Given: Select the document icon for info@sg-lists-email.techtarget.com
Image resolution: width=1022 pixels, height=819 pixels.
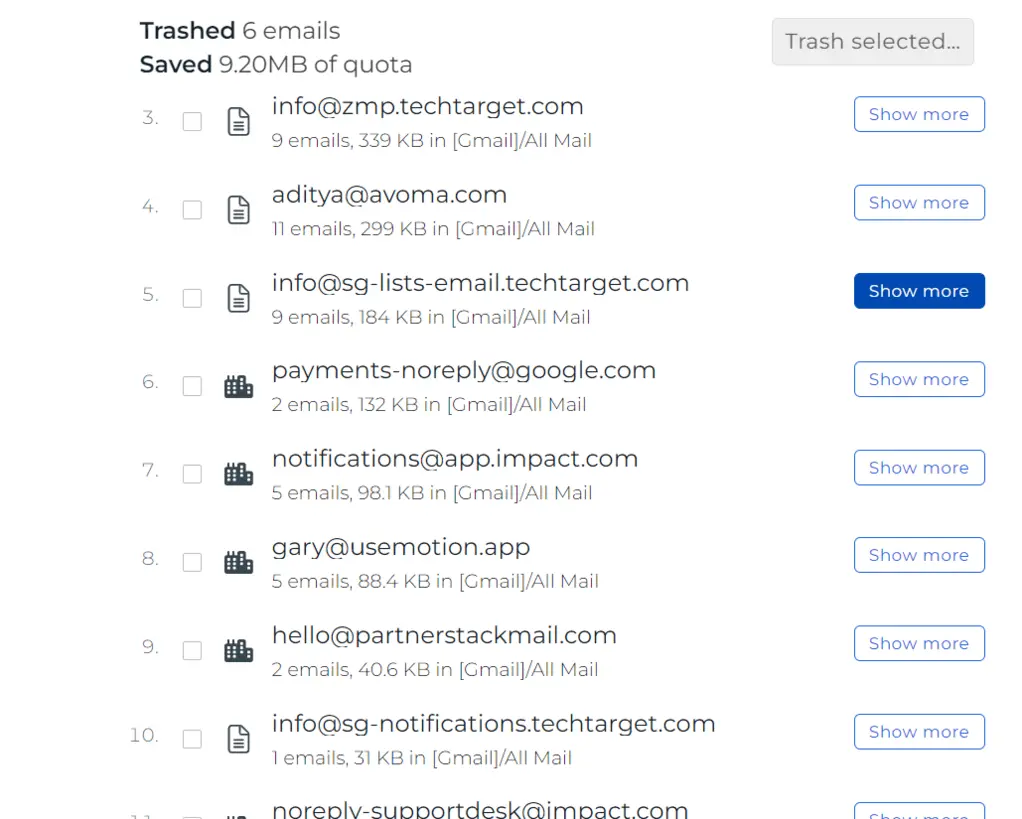Looking at the screenshot, I should [x=238, y=298].
